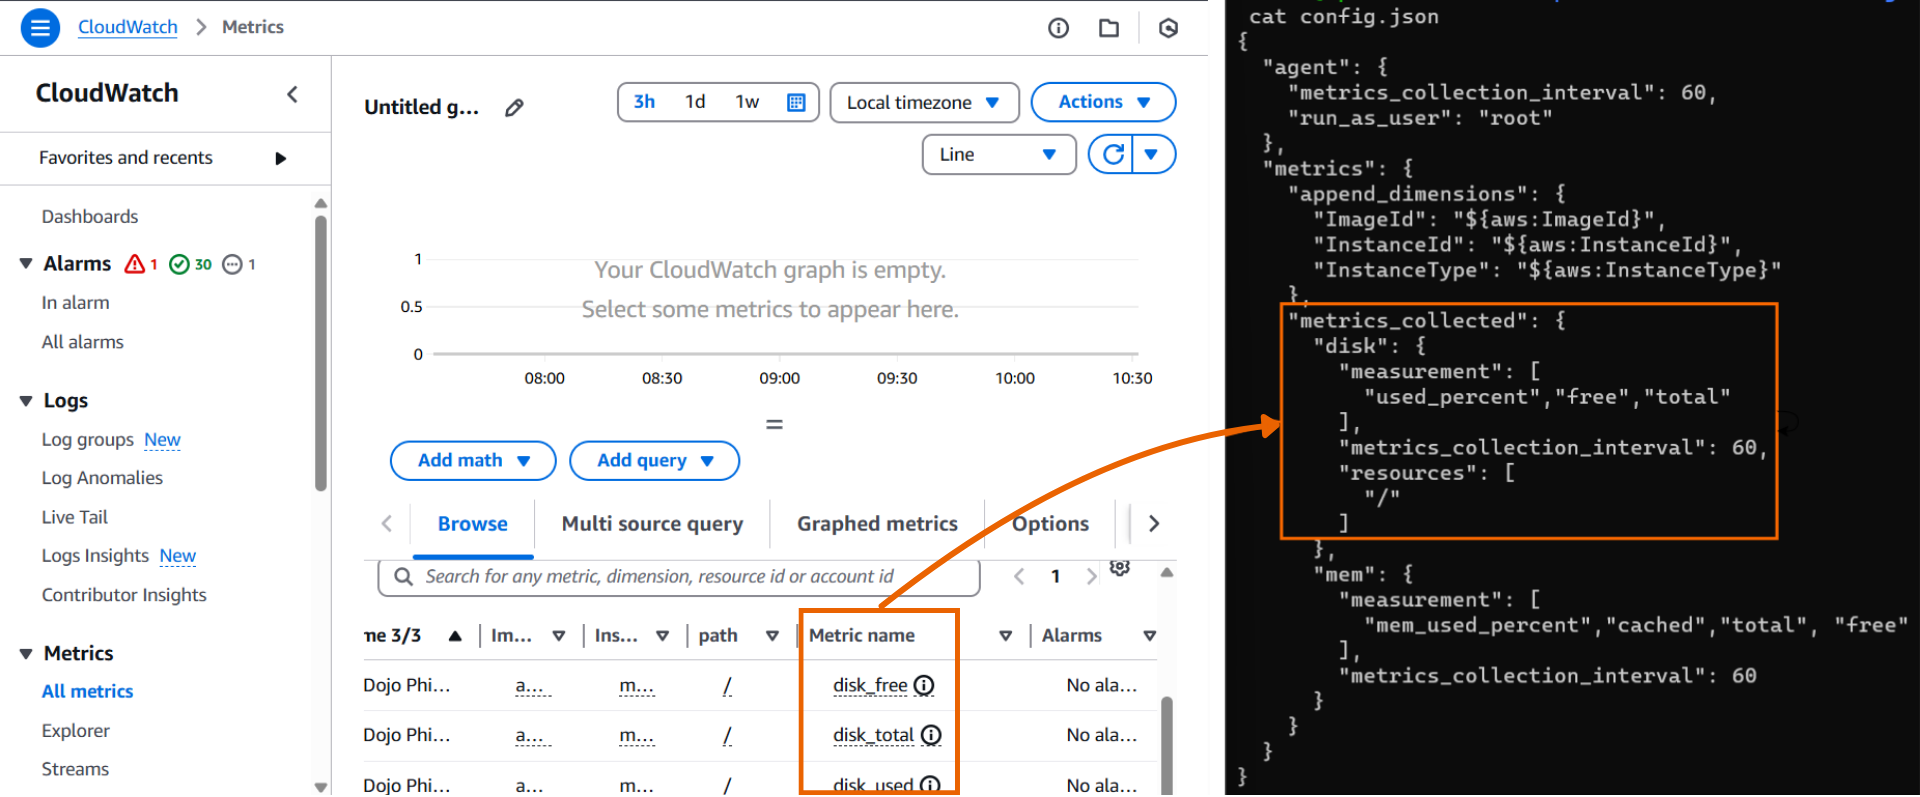Open the refresh interval dropdown arrow

pos(1153,154)
